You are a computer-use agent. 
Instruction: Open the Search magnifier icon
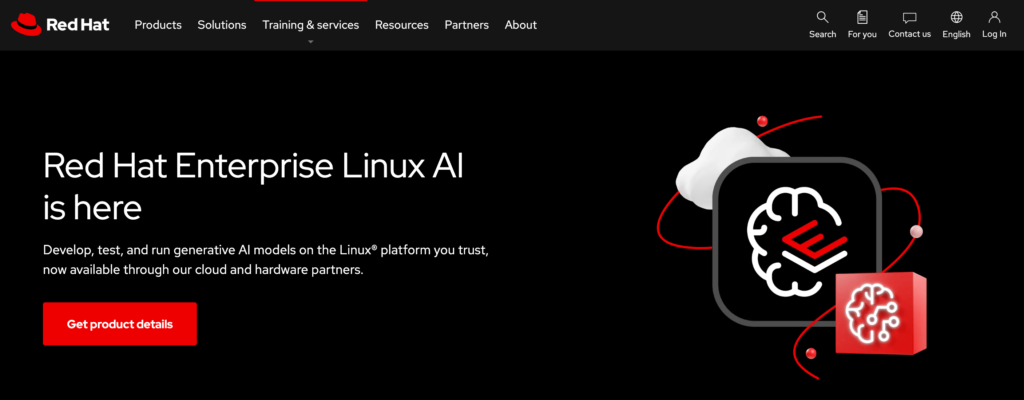click(822, 17)
